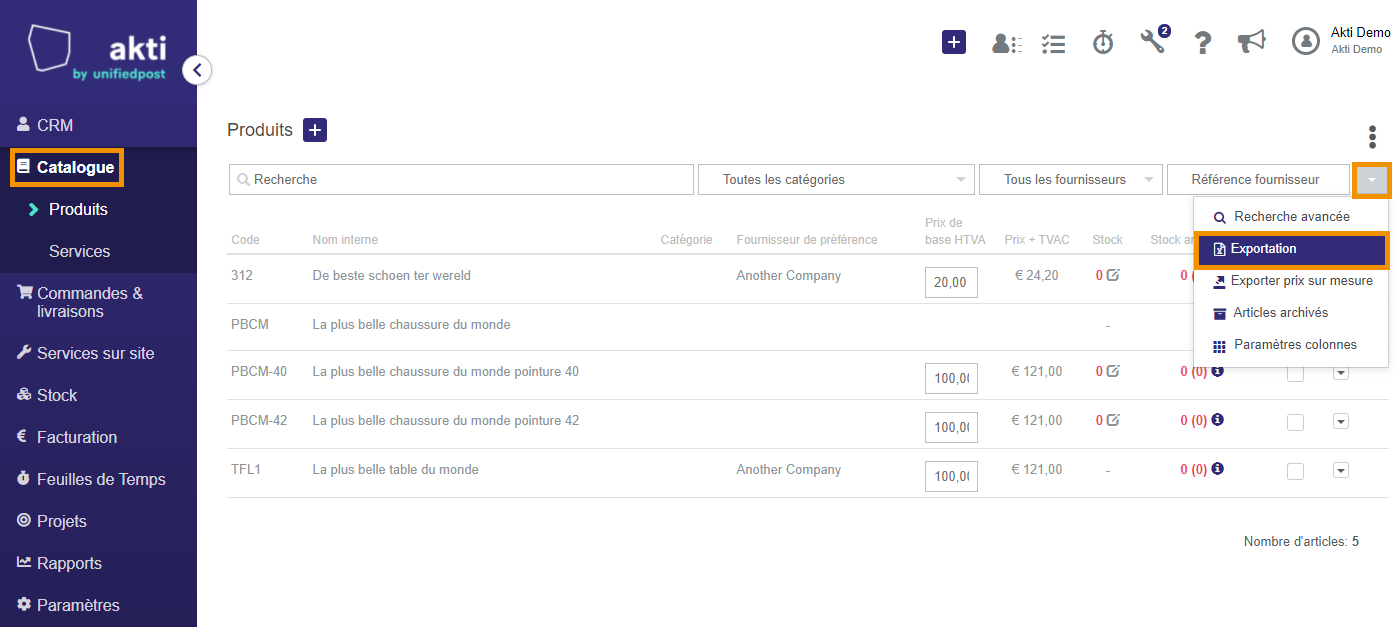Show stock info for PBCM-40

pyautogui.click(x=1217, y=371)
